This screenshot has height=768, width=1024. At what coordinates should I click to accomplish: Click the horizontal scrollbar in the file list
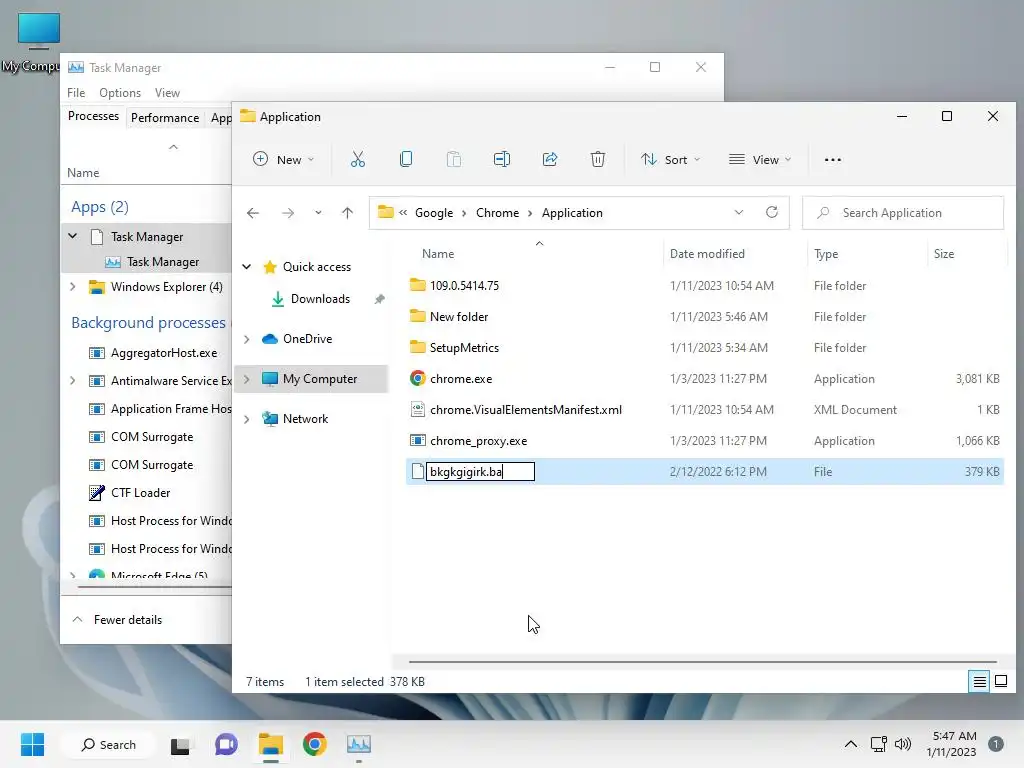(702, 662)
